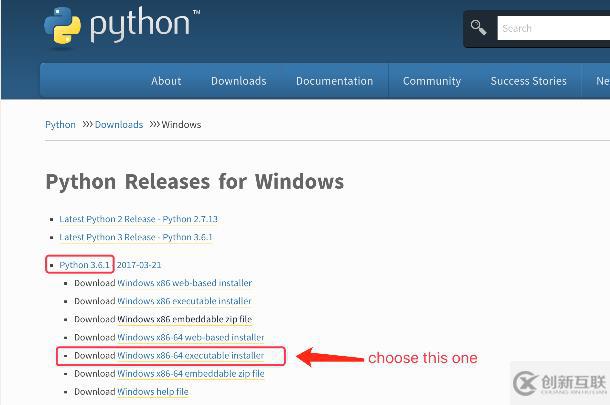Click Windows breadcrumb text
The height and width of the screenshot is (405, 610).
(181, 124)
